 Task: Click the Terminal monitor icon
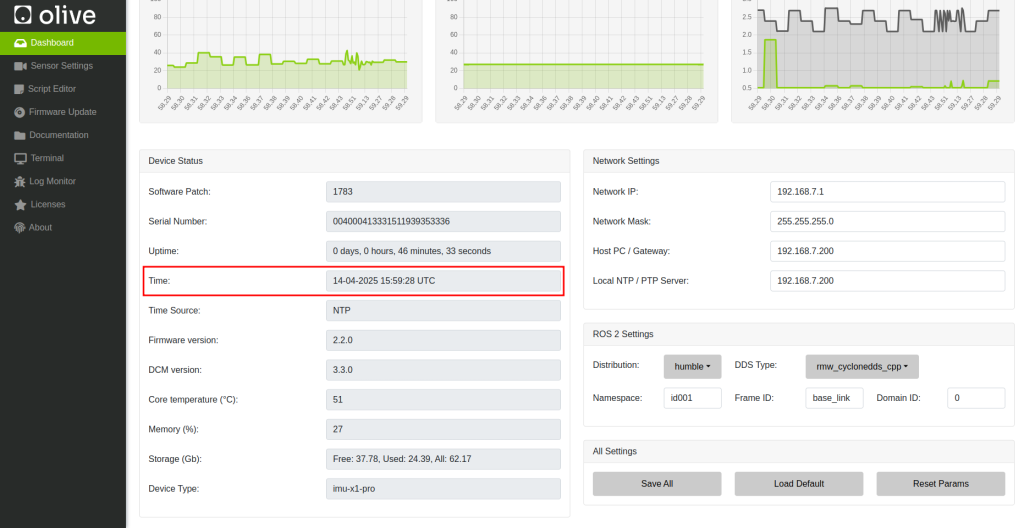click(20, 158)
